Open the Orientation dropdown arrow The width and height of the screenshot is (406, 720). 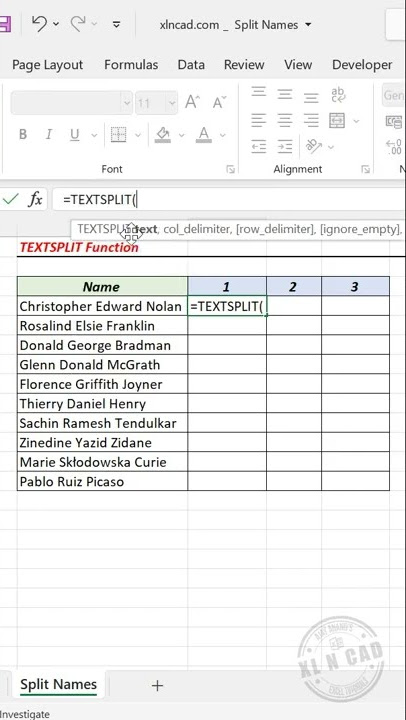pos(331,147)
